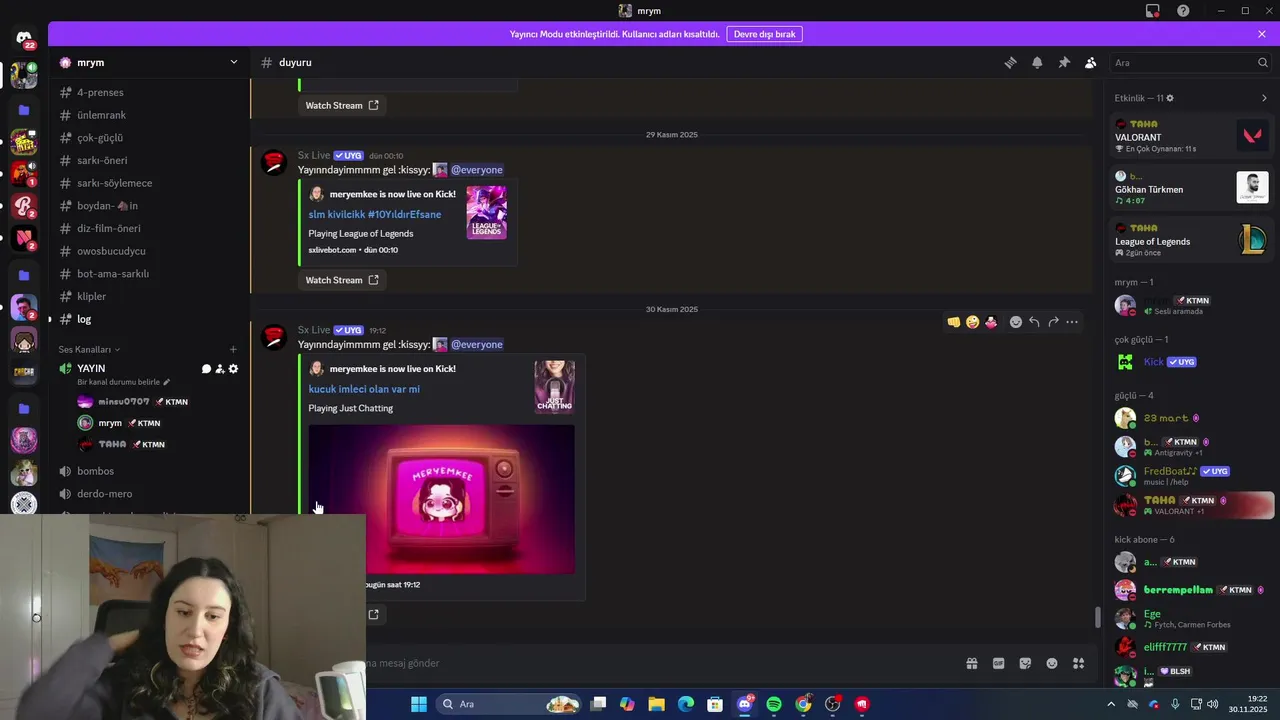Open notification settings bell icon

1037,62
